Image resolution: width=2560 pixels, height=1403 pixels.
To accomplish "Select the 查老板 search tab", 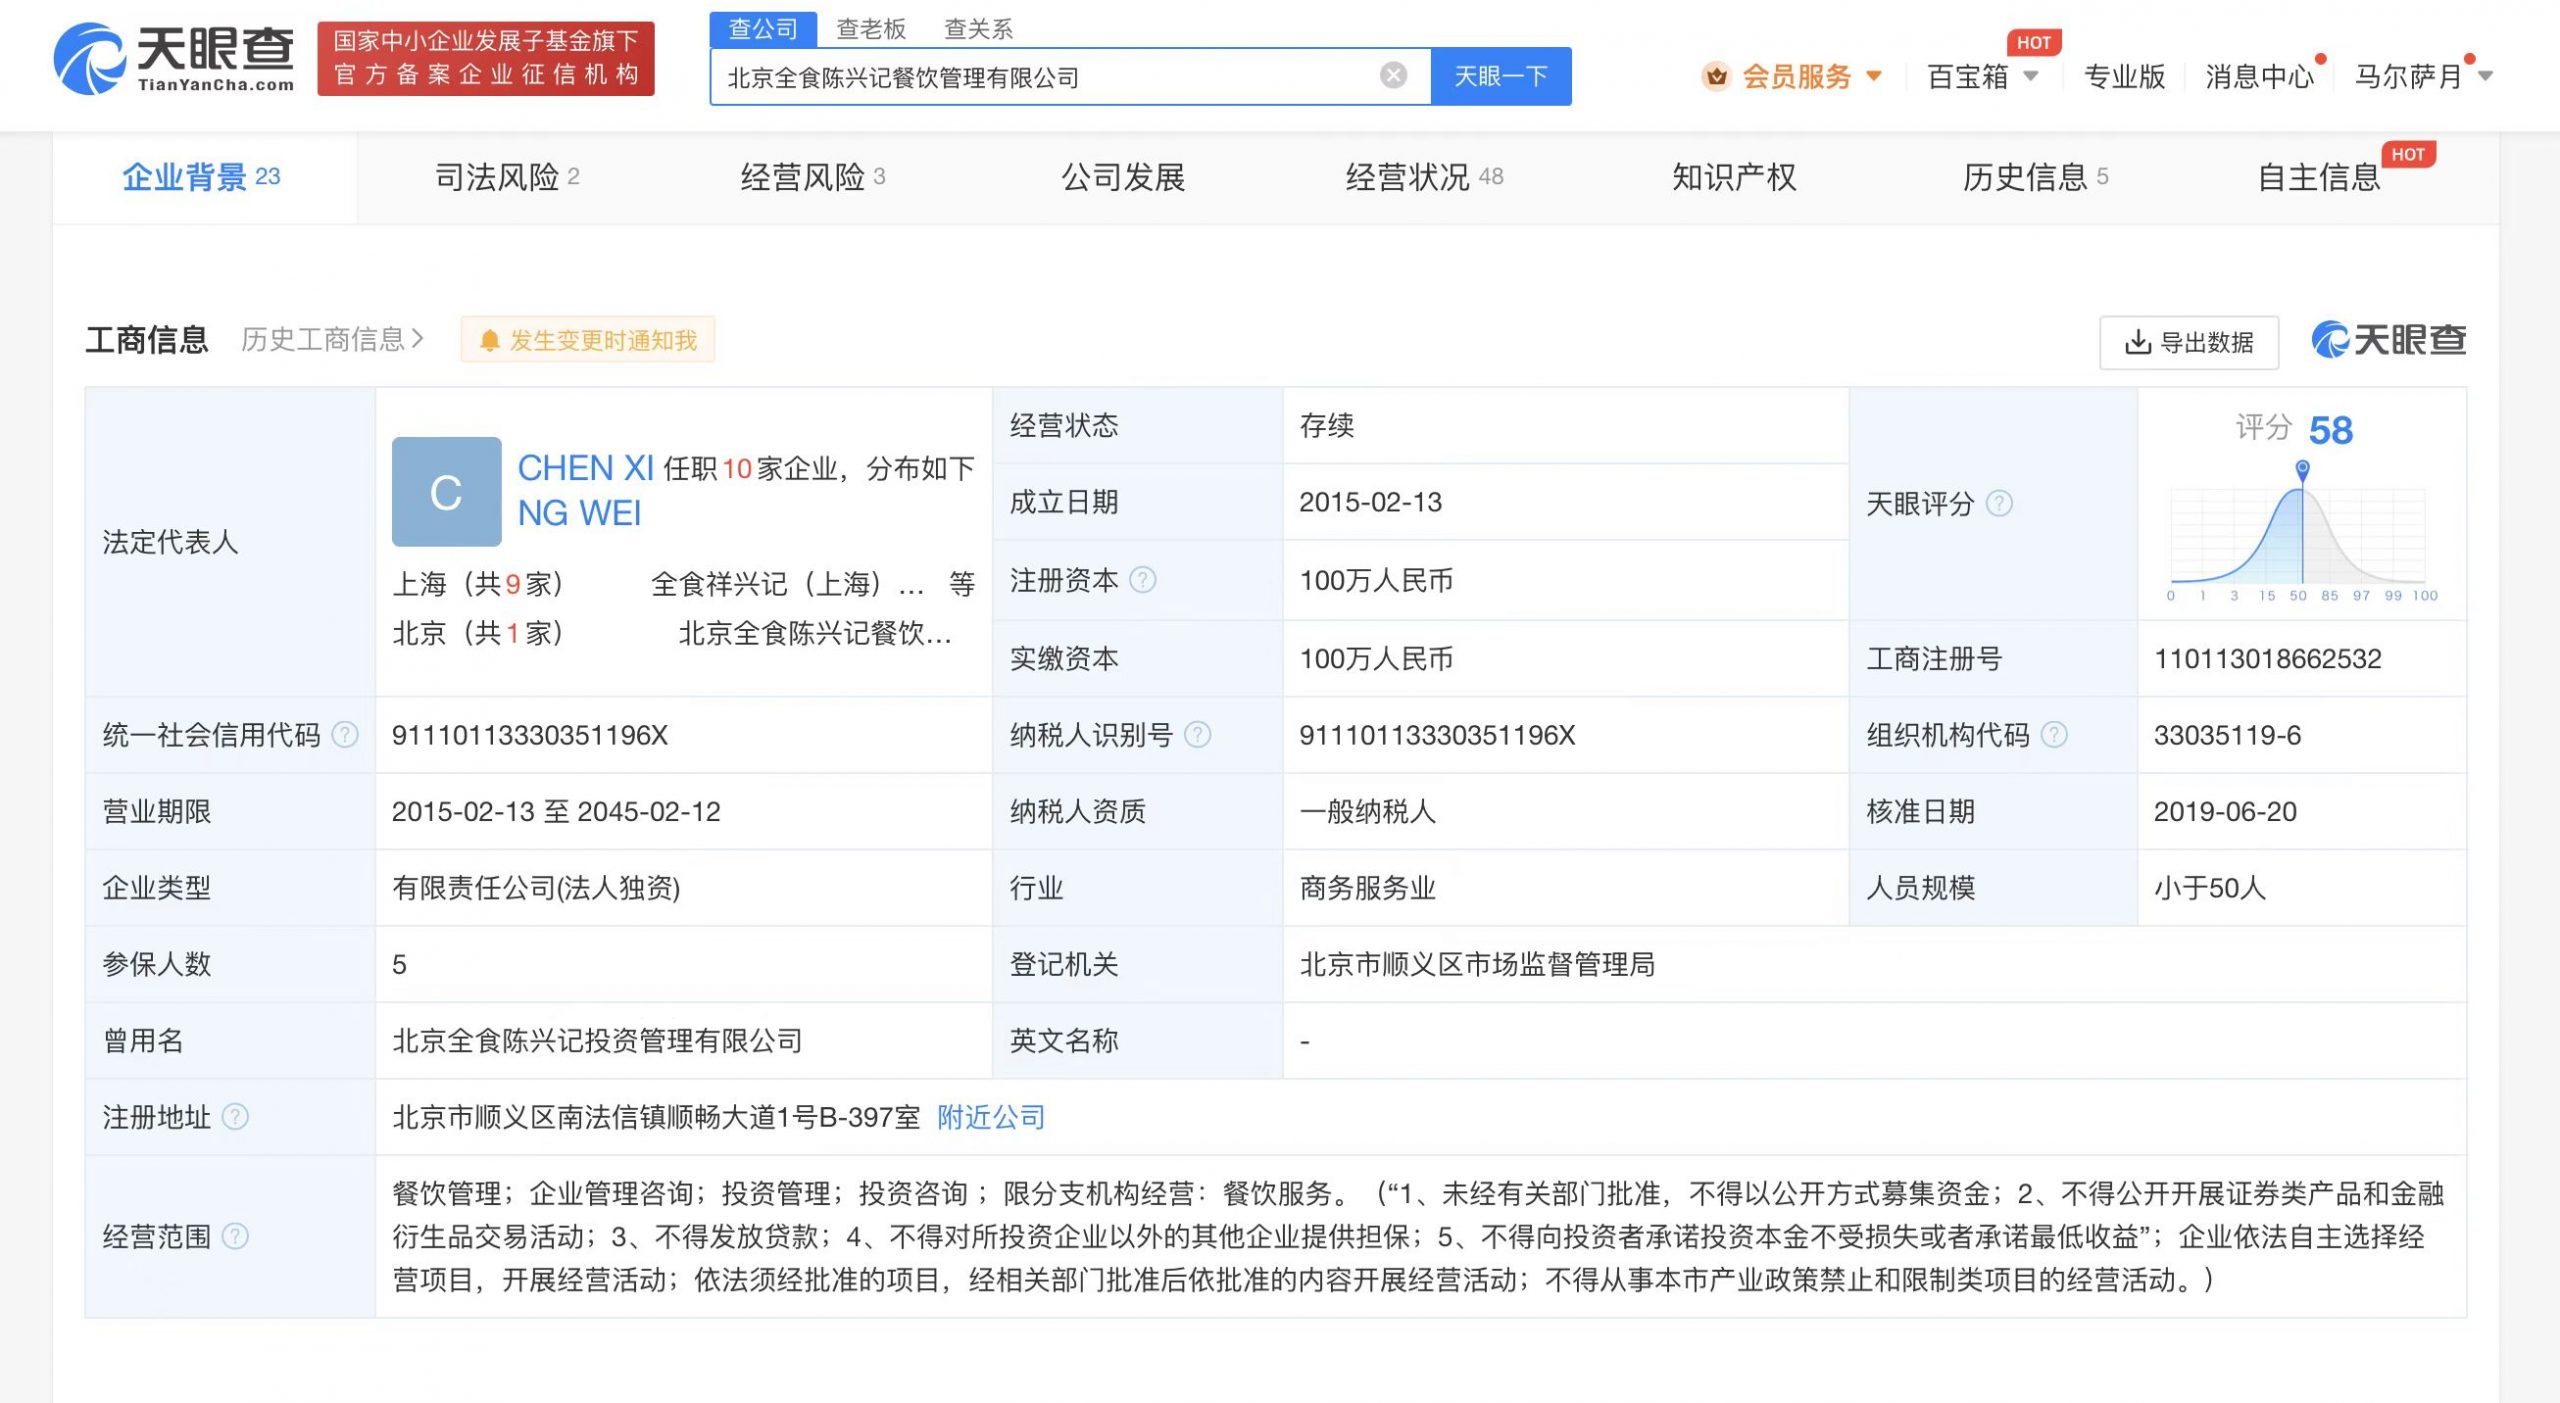I will [870, 29].
